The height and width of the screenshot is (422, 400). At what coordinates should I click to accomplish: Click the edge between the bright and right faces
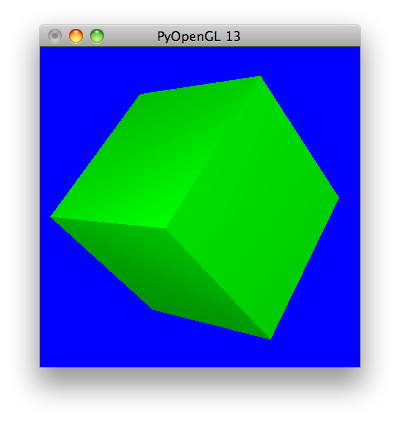point(213,153)
